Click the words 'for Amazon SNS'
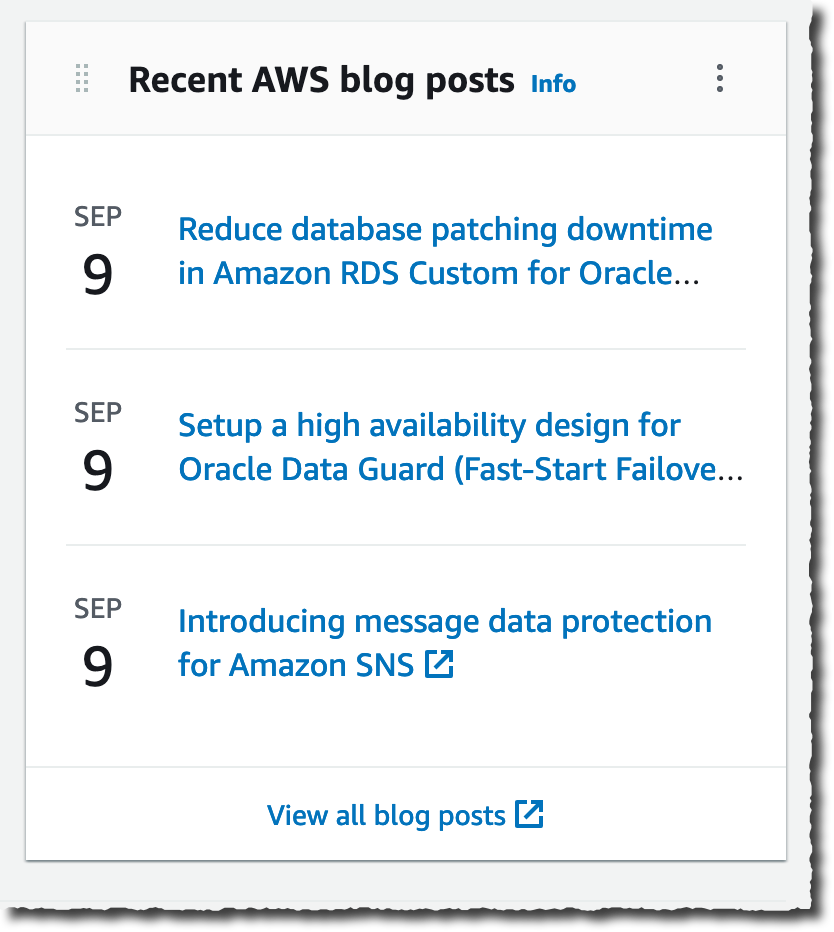The height and width of the screenshot is (932, 834). (x=296, y=665)
